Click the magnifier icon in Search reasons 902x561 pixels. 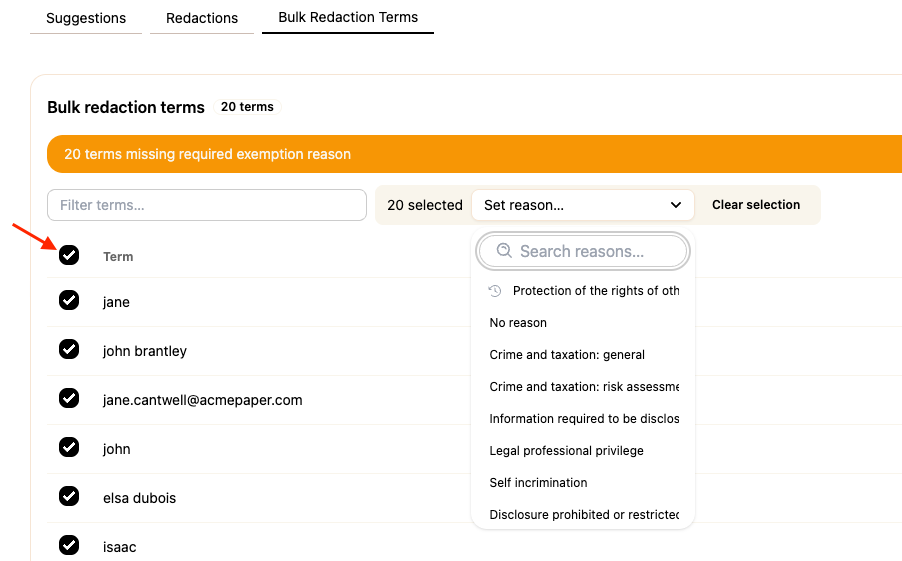[x=504, y=250]
